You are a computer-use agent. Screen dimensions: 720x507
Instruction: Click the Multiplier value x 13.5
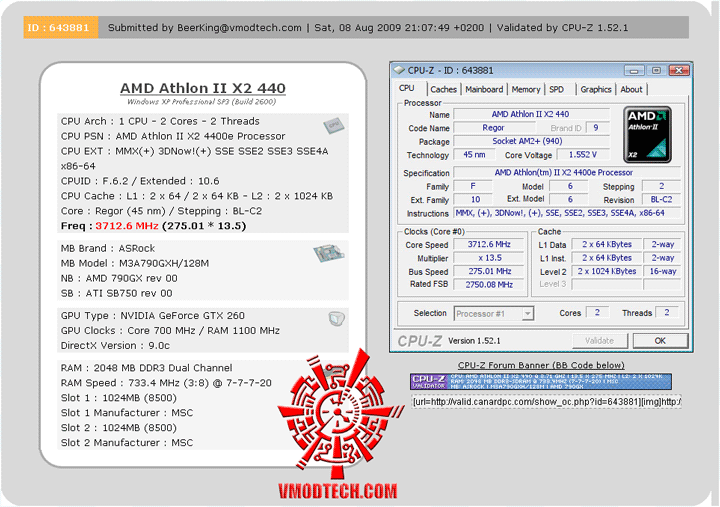pos(489,258)
